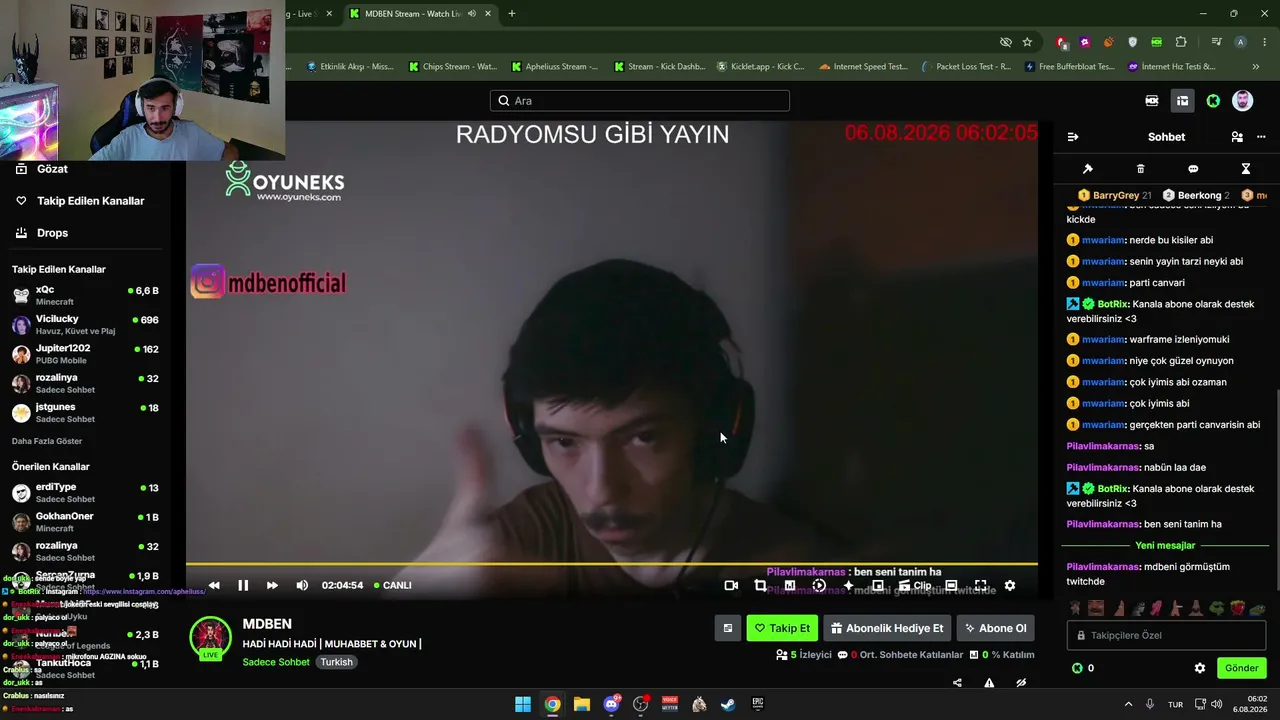The width and height of the screenshot is (1280, 720).
Task: Click the chat message input field
Action: pos(1166,635)
